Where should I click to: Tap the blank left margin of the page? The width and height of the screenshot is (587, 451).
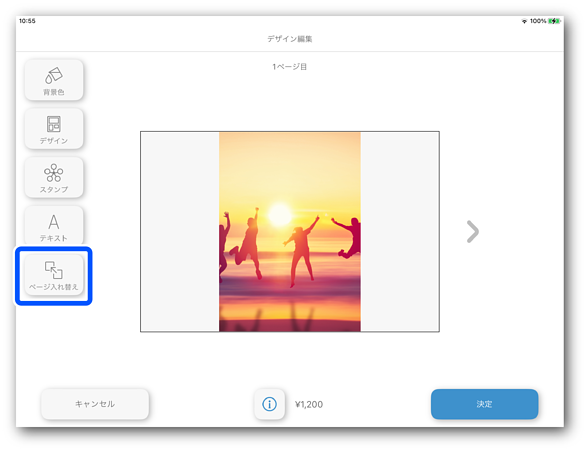pos(180,232)
